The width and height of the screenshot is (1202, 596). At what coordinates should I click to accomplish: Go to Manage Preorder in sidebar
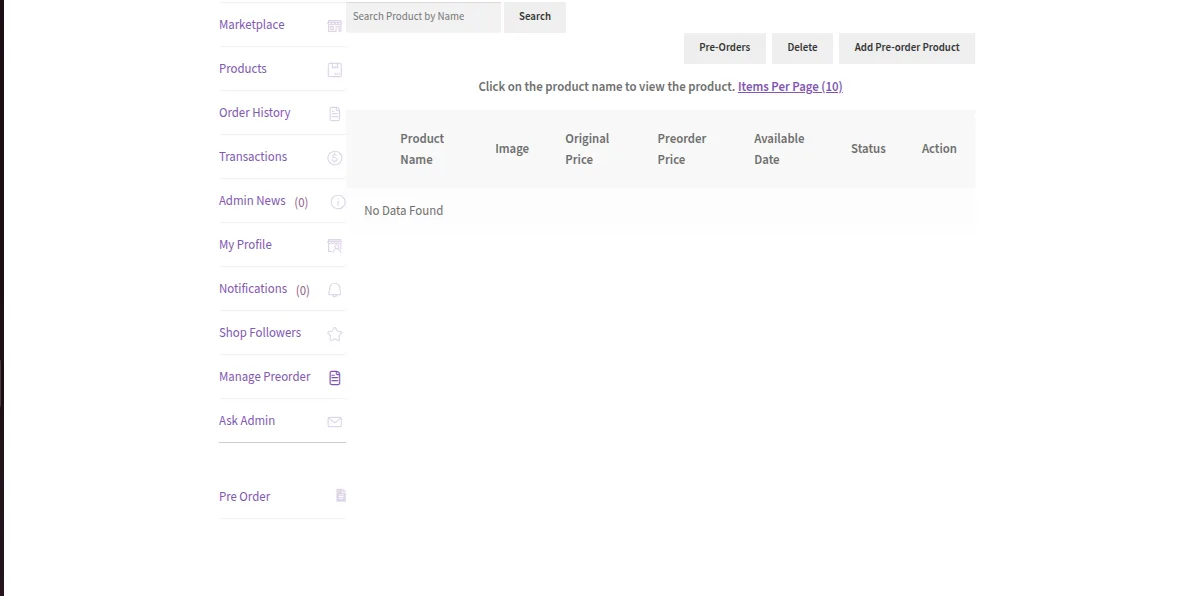tap(264, 377)
